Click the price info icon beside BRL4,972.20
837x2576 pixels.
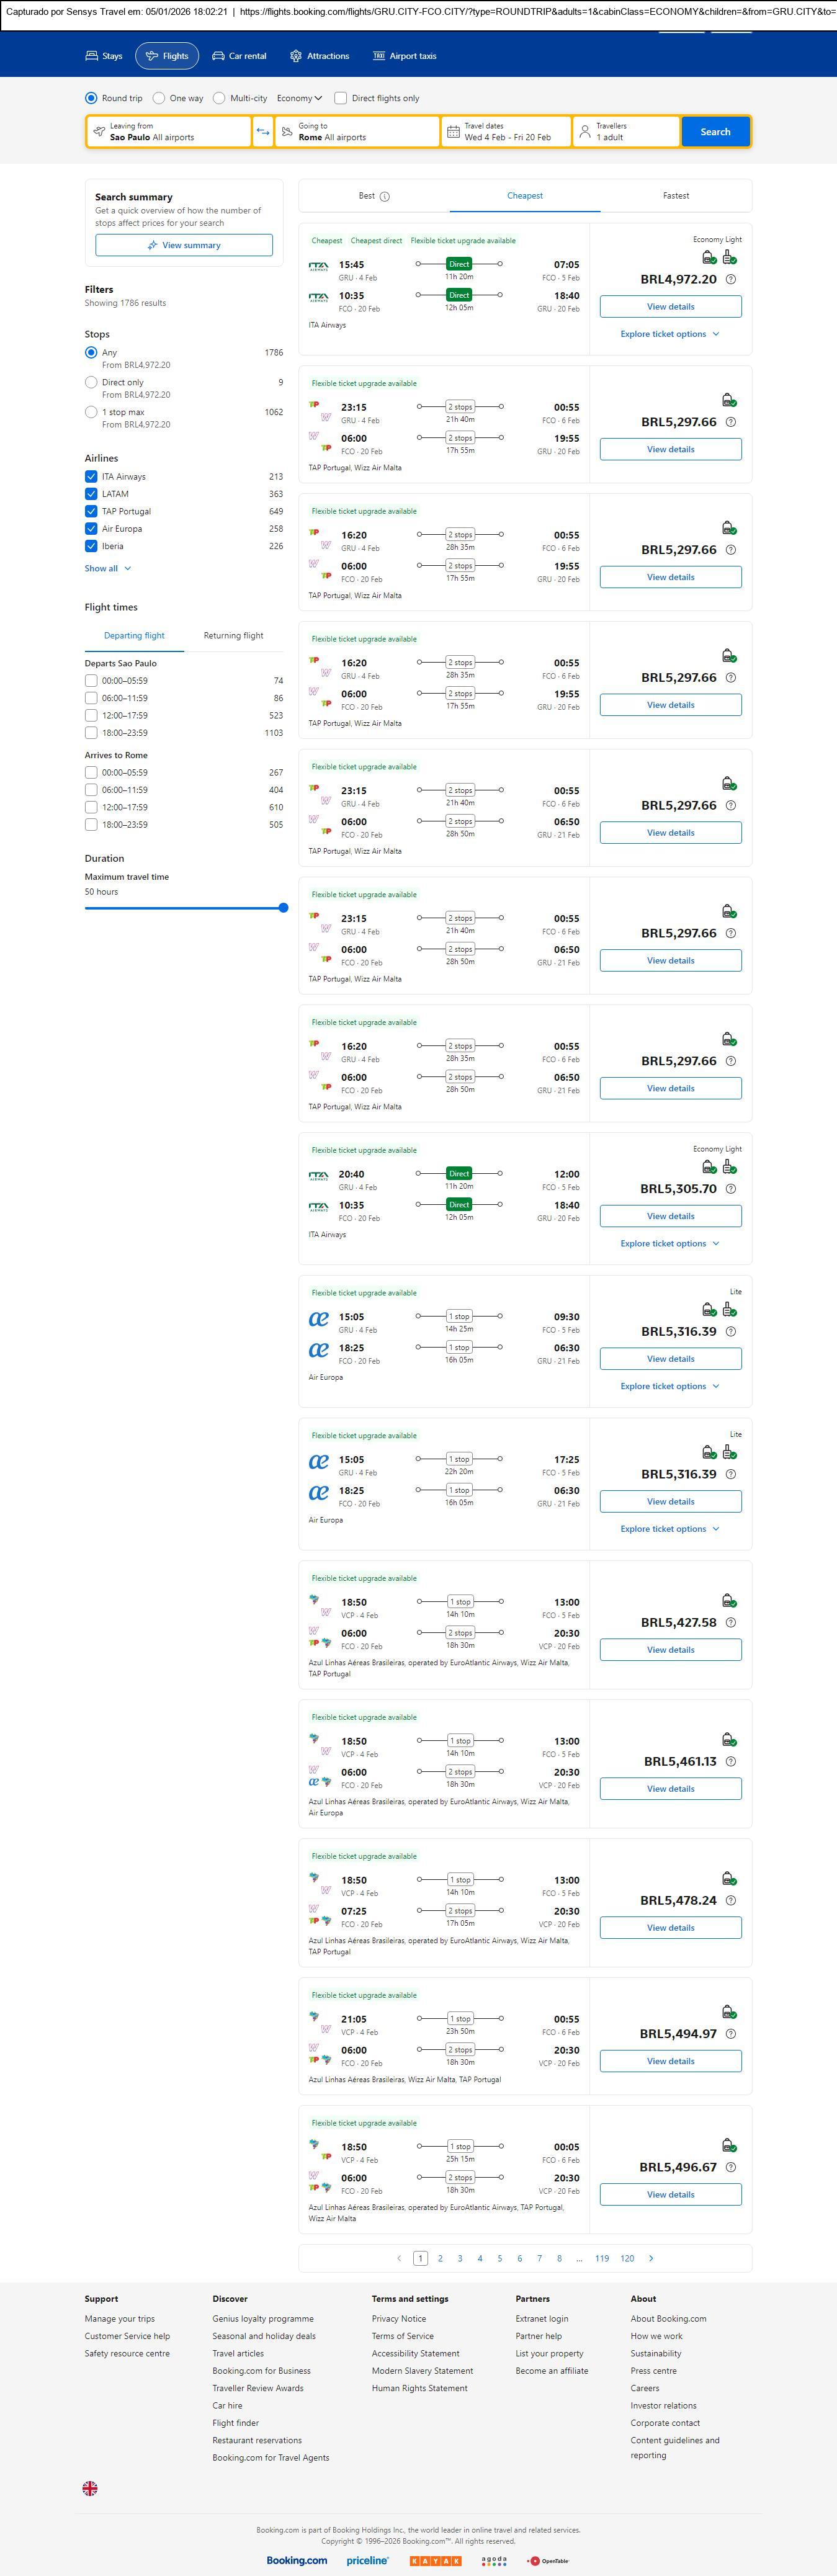pos(731,280)
